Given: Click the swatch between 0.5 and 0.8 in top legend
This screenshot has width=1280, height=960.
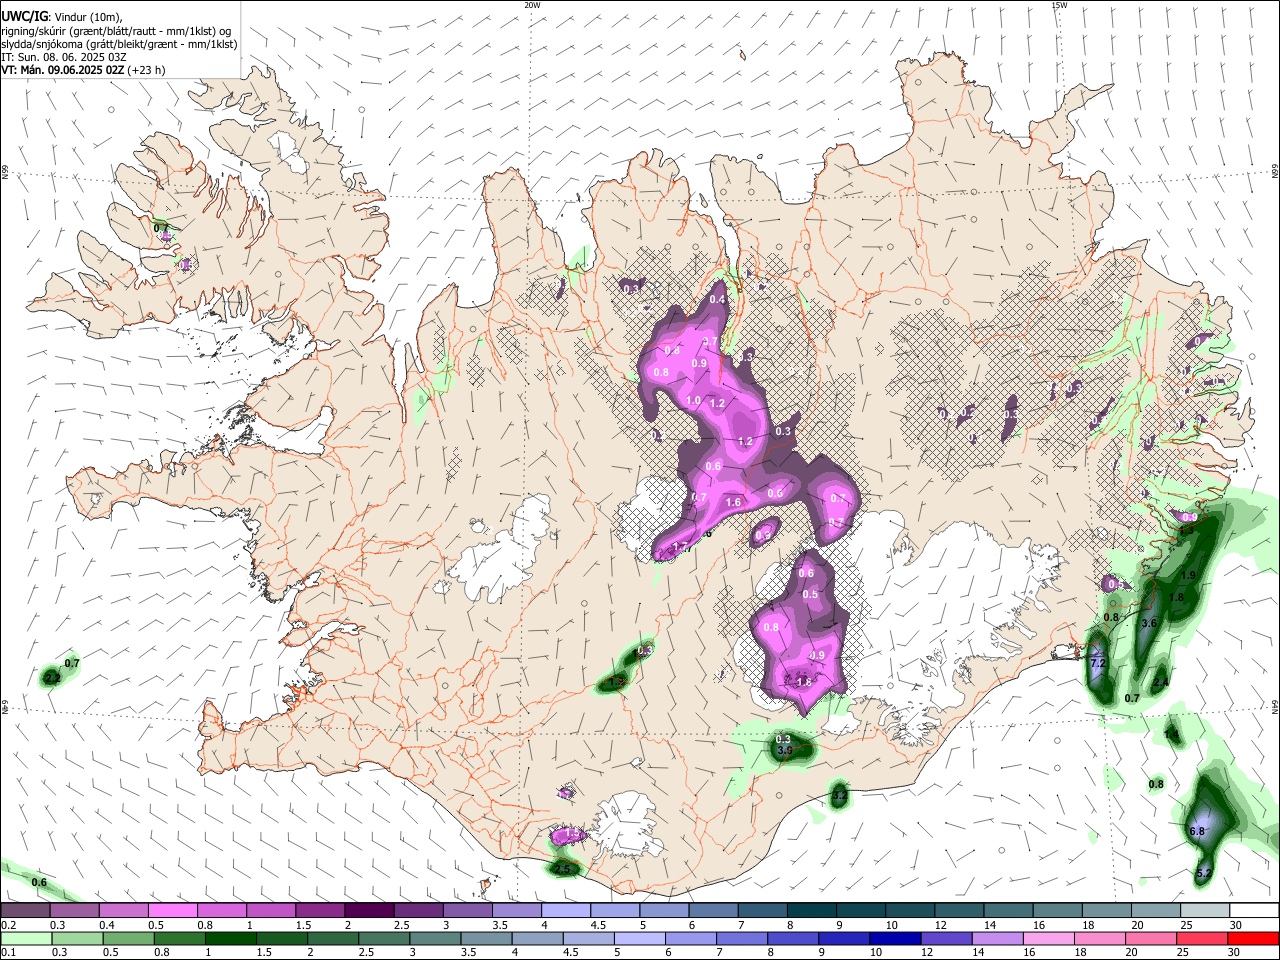Looking at the screenshot, I should 172,911.
